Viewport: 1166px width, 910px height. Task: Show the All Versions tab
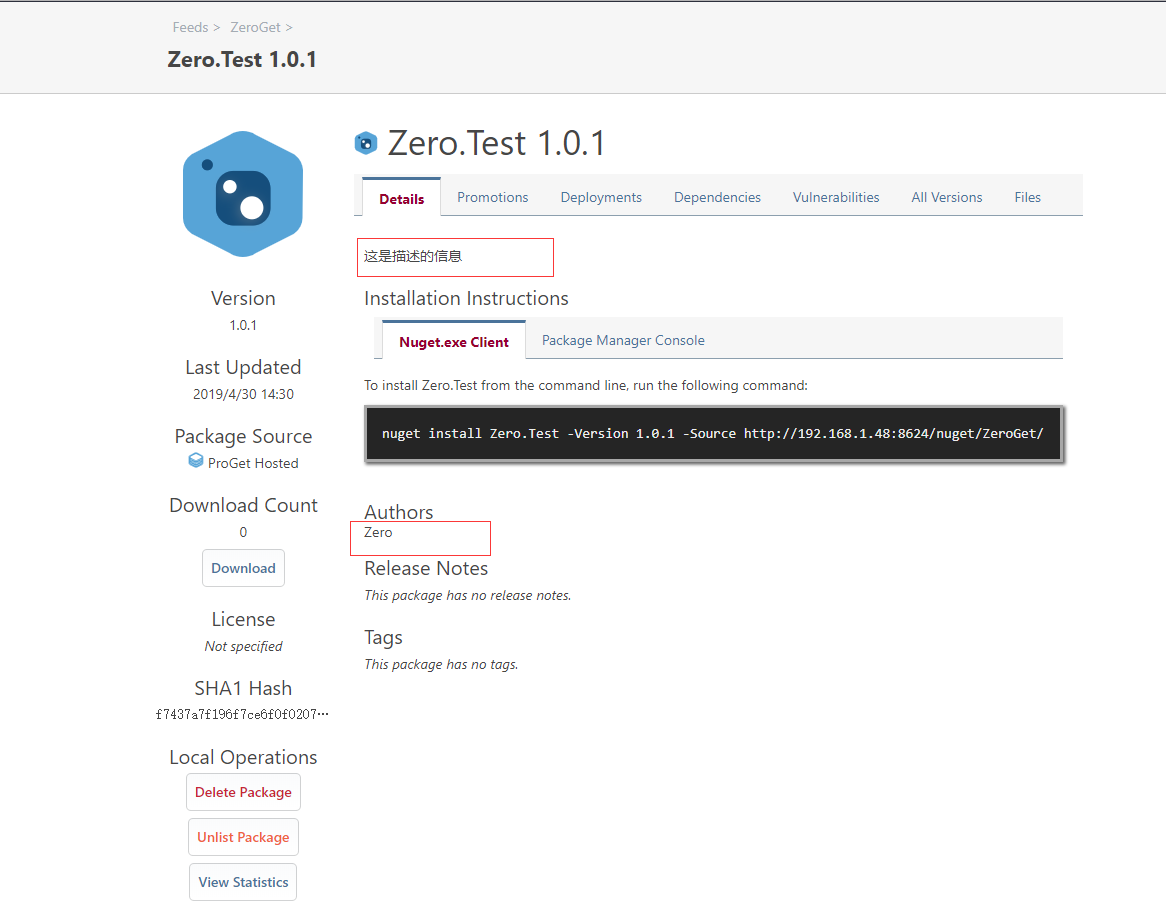[947, 197]
